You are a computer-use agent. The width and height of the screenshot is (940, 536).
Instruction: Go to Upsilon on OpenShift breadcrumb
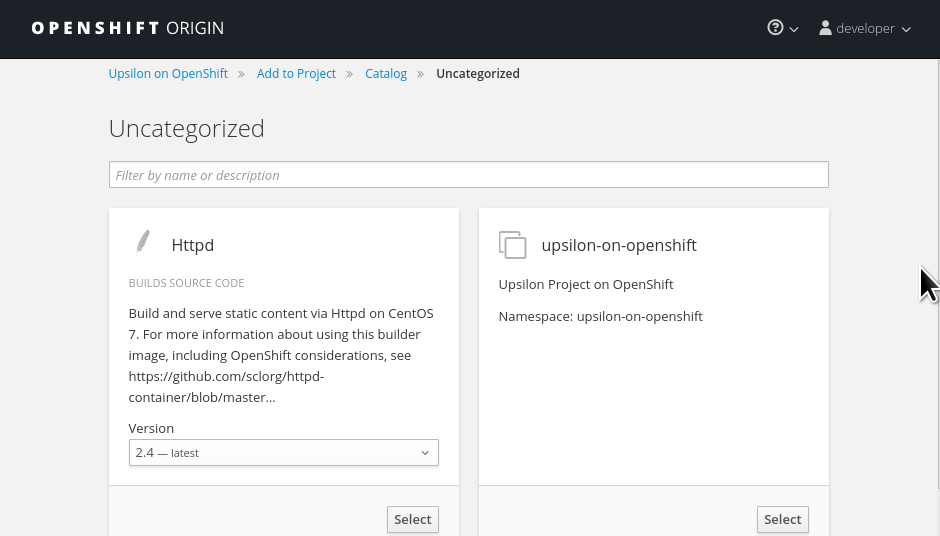point(168,74)
